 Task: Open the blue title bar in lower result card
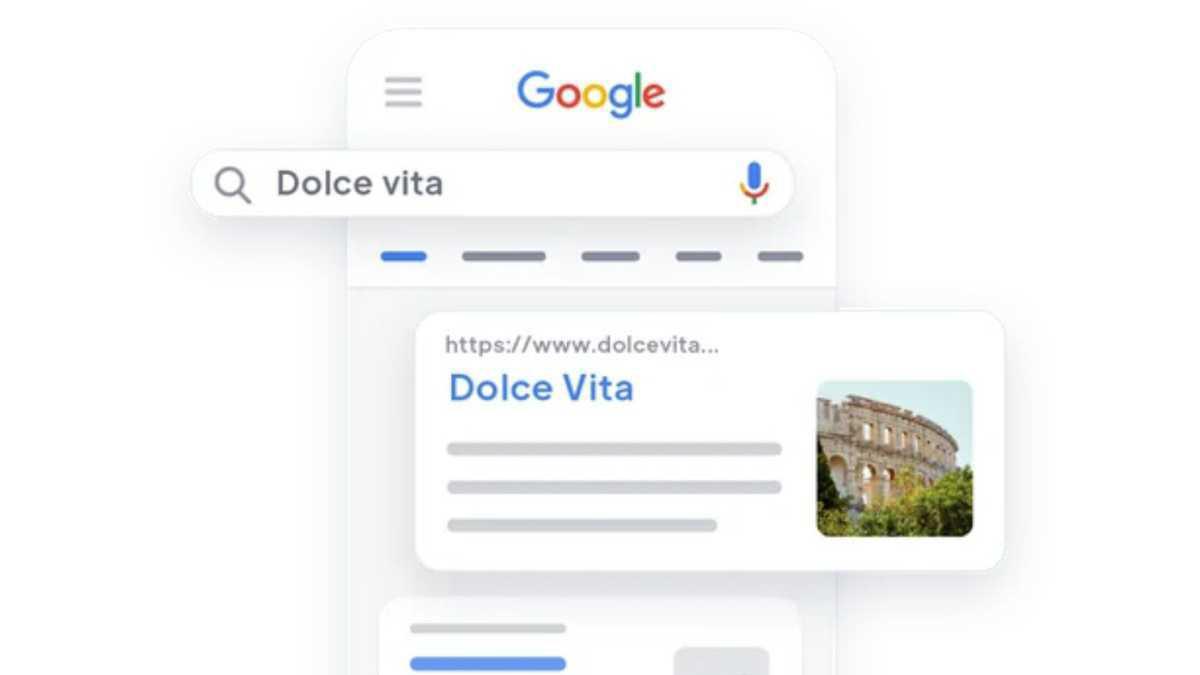coord(488,663)
